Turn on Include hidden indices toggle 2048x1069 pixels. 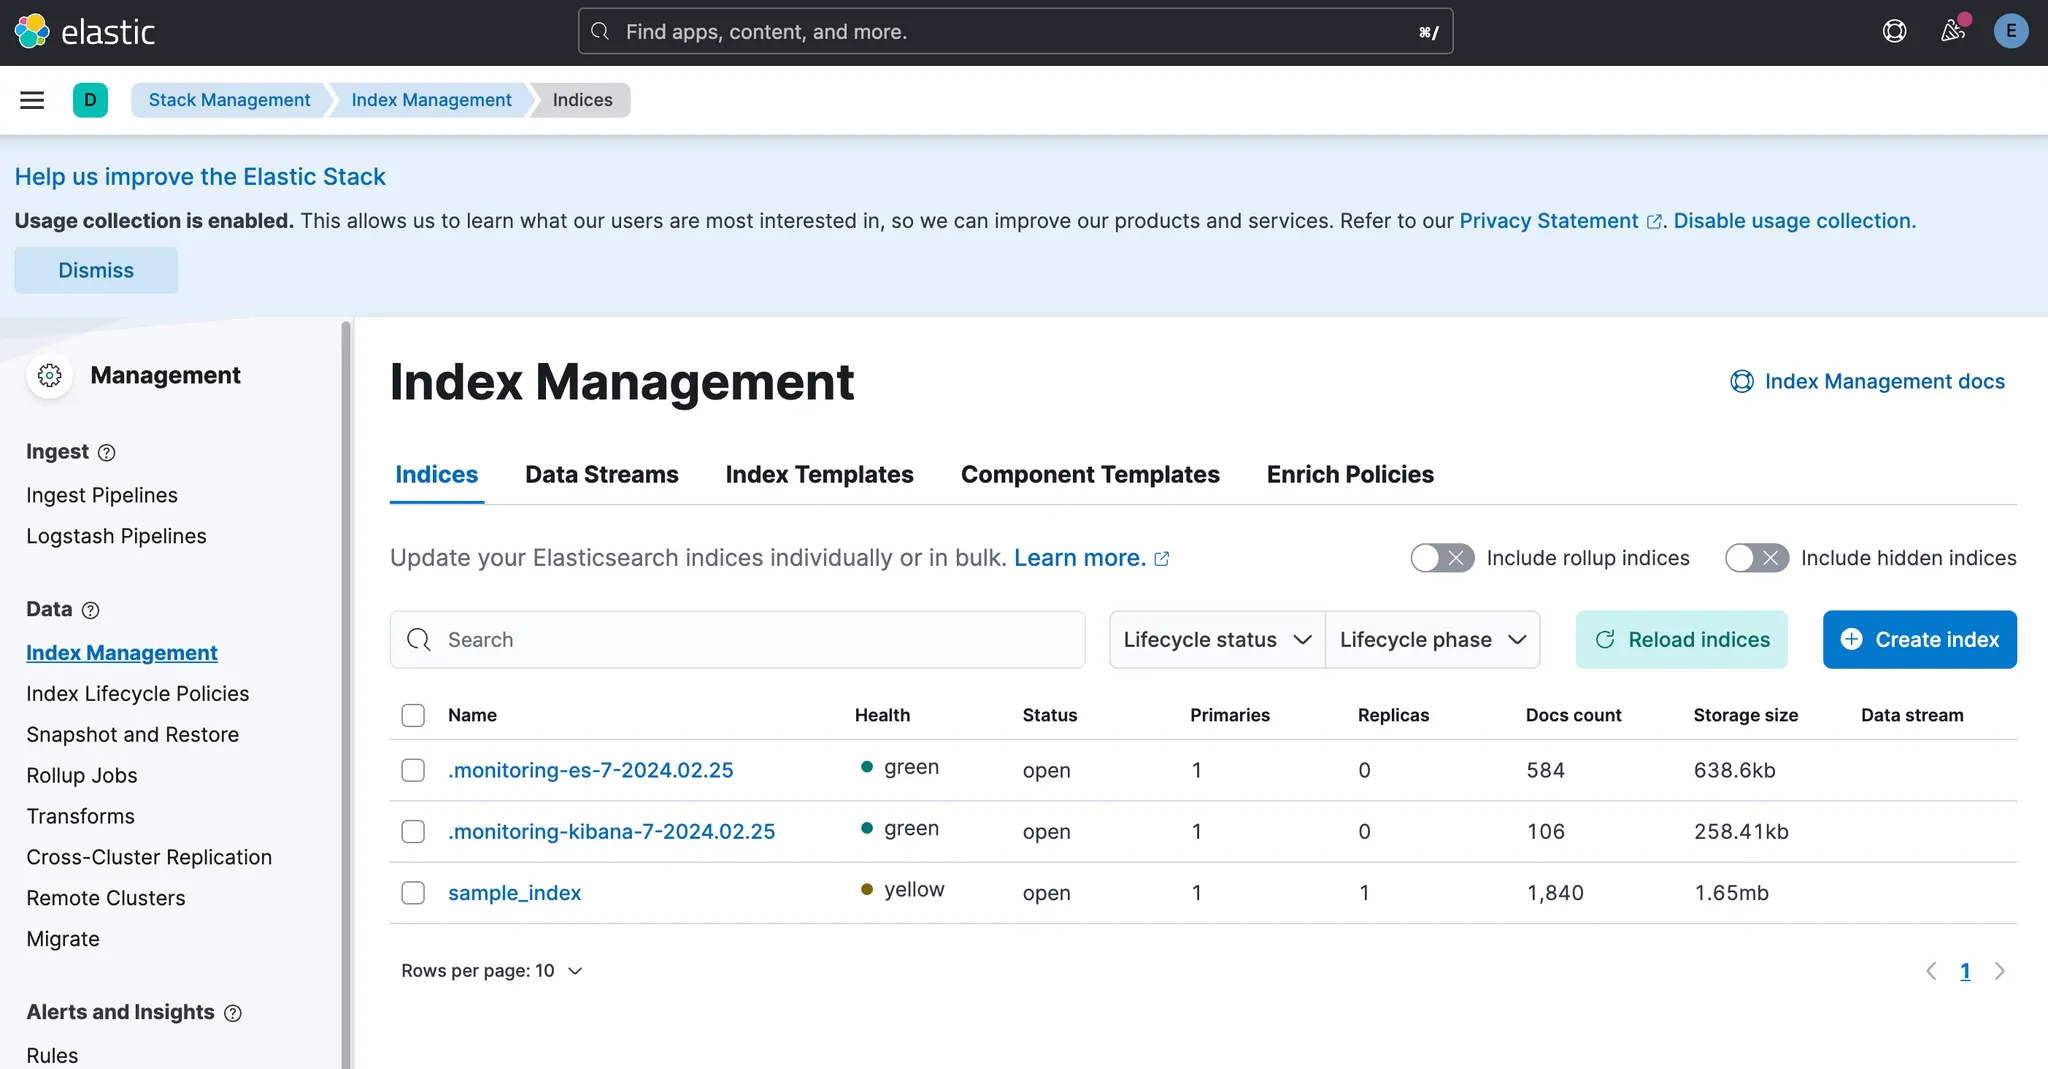tap(1756, 558)
